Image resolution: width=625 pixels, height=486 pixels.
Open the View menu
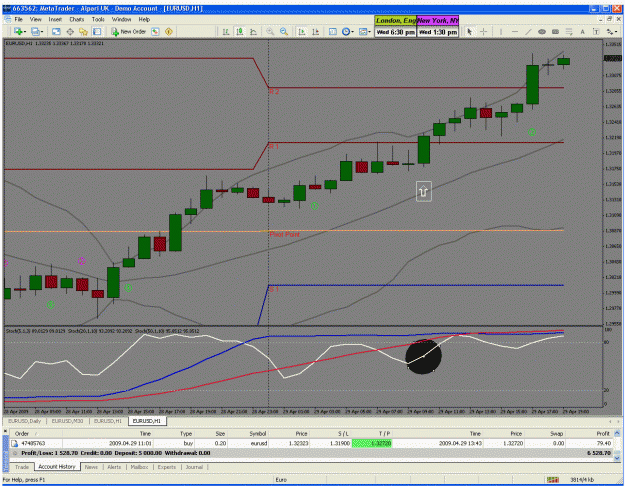(35, 19)
